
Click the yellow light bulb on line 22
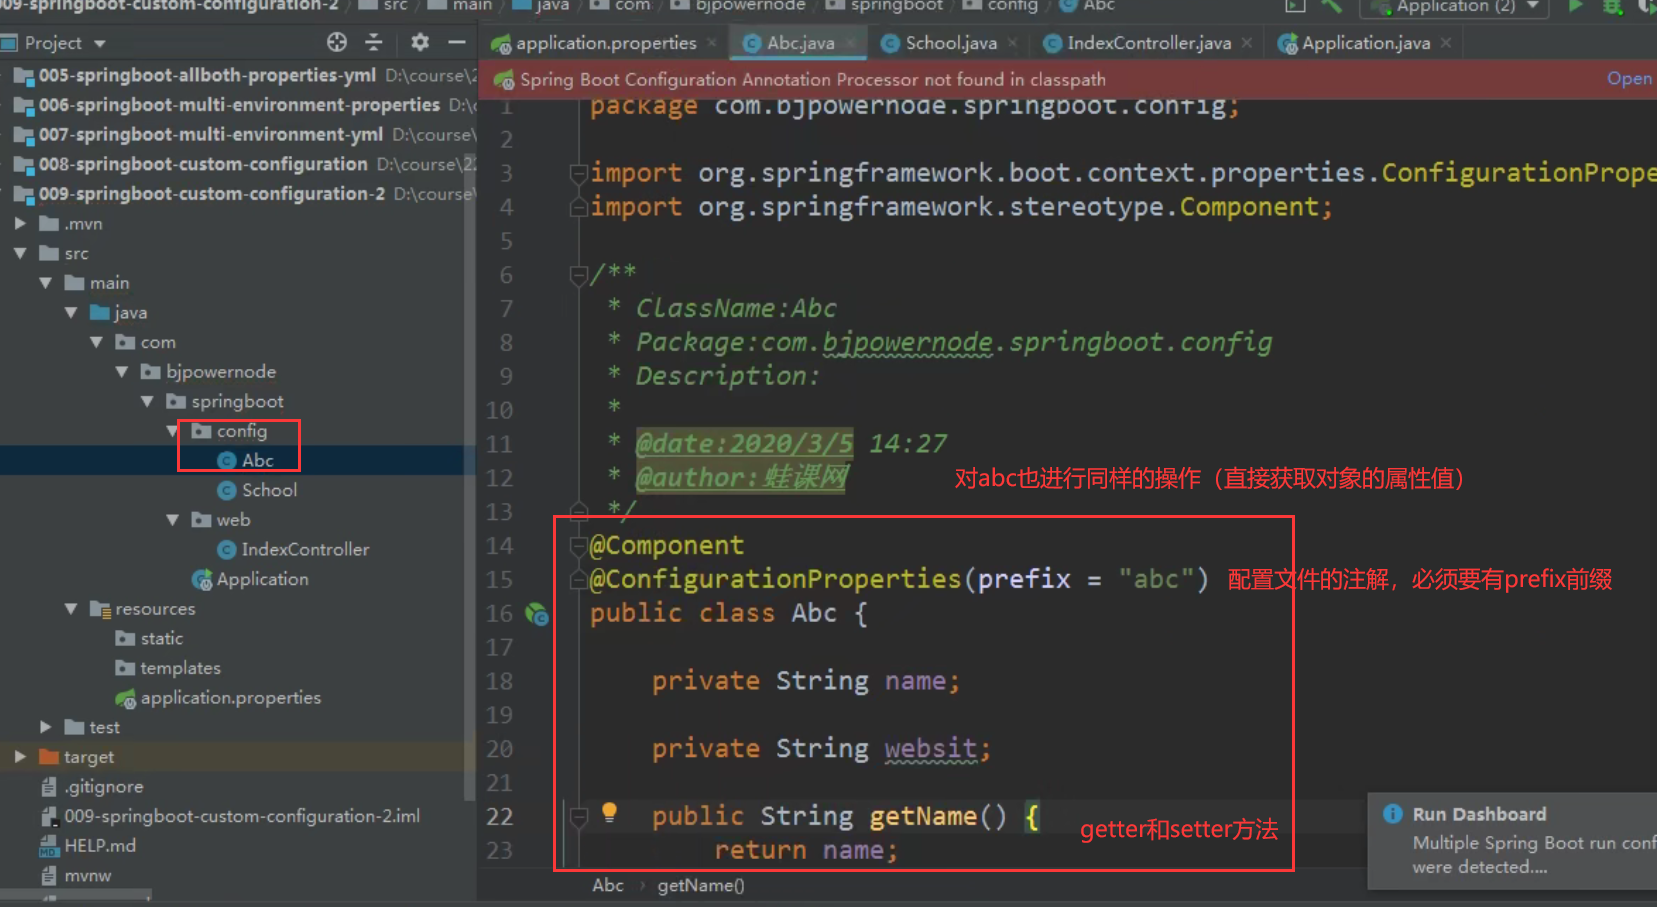pos(609,813)
